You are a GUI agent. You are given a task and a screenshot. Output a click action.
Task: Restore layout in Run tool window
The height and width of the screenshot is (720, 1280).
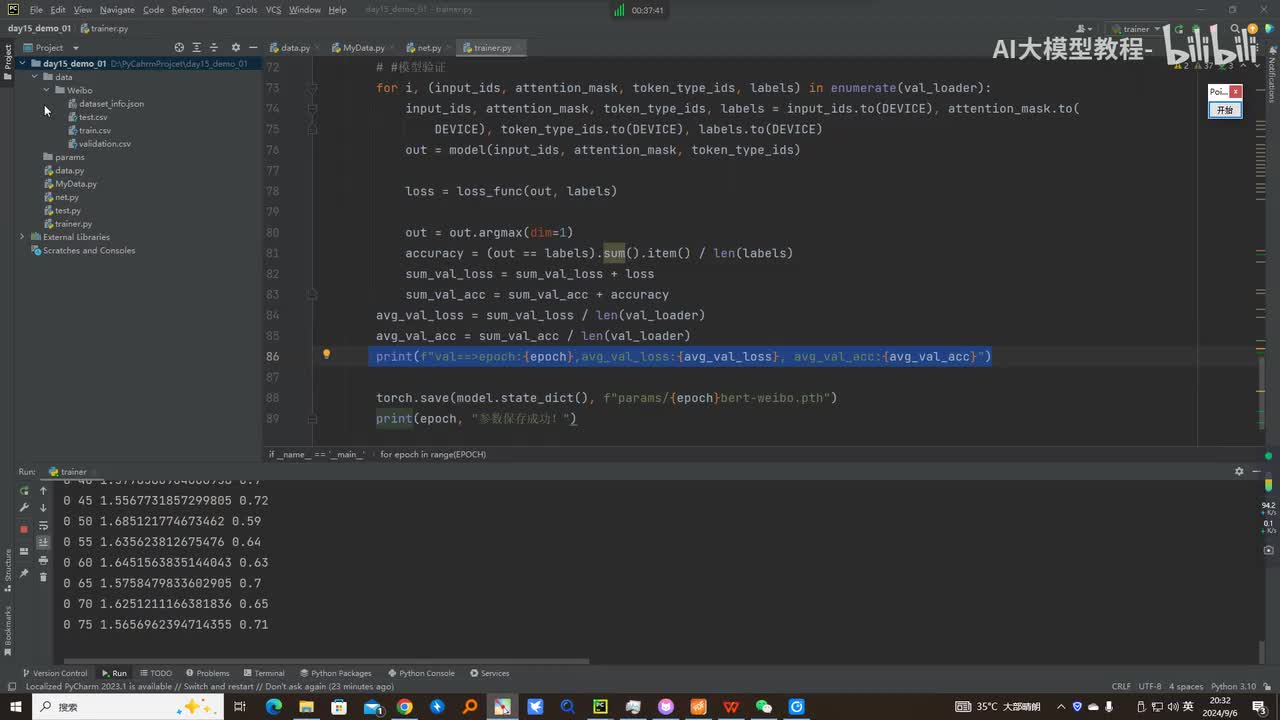pos(24,552)
